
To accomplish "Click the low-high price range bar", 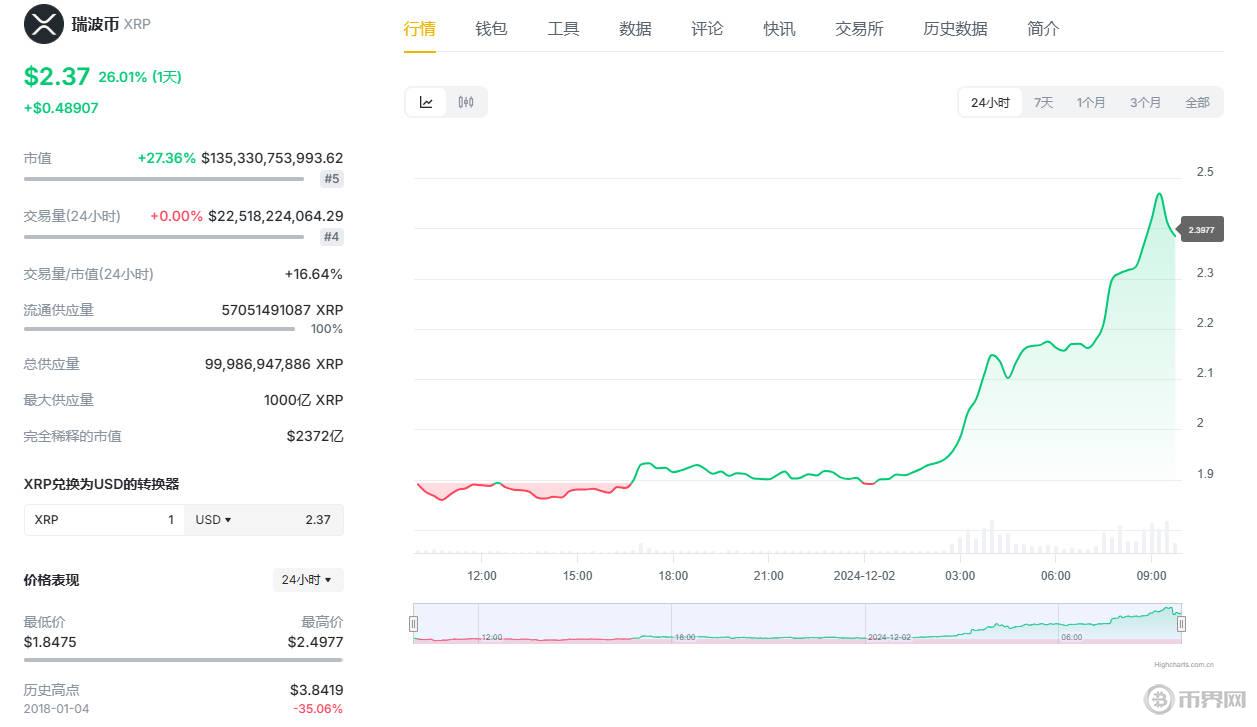I will click(x=183, y=660).
